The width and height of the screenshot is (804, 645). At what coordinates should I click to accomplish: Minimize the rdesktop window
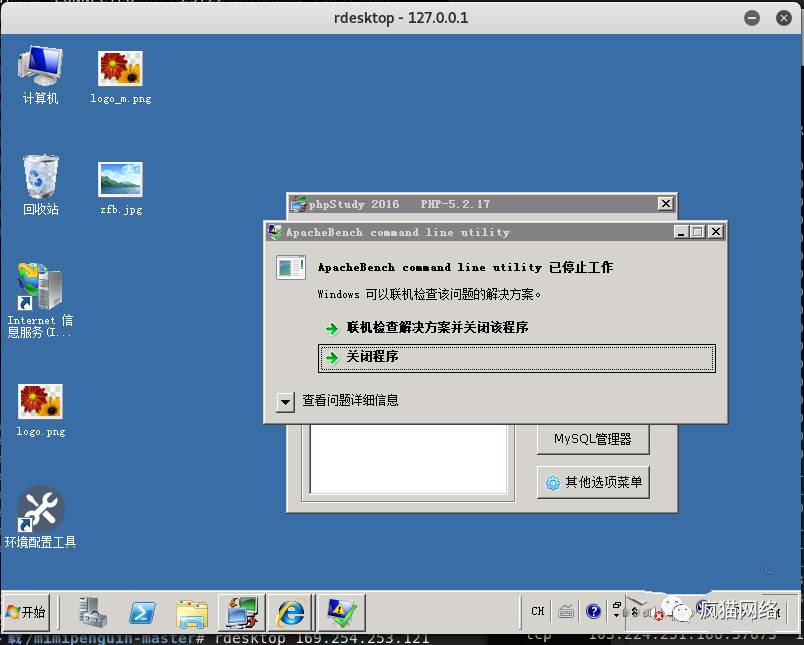pyautogui.click(x=752, y=18)
